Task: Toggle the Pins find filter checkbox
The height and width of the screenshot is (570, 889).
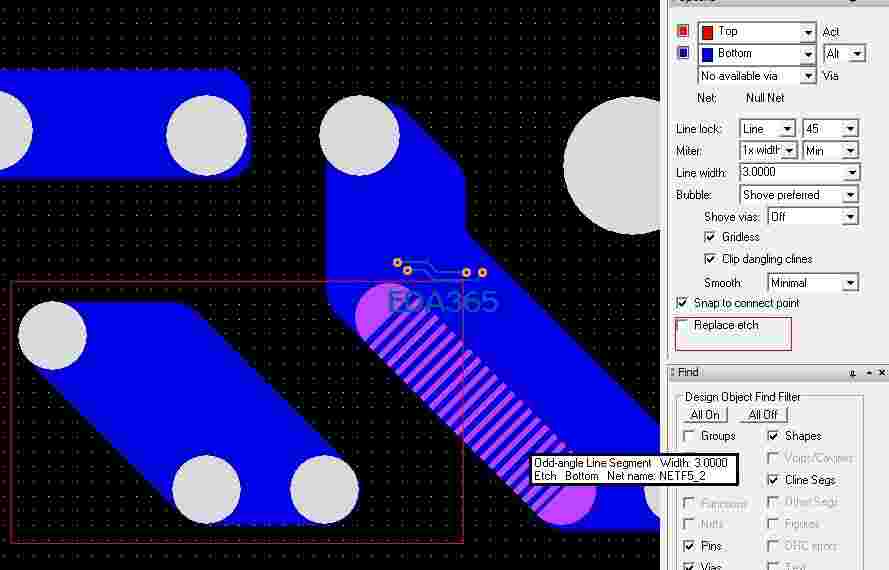Action: [689, 546]
